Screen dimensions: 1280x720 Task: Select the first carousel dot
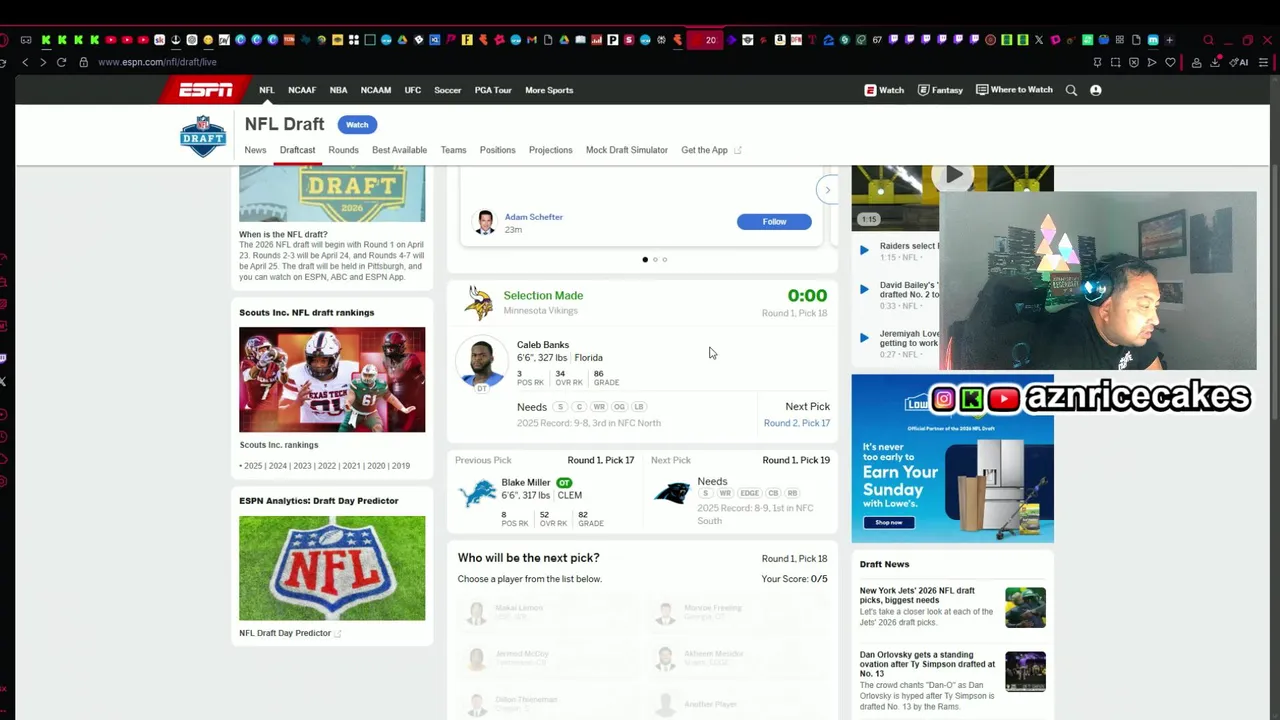point(644,260)
